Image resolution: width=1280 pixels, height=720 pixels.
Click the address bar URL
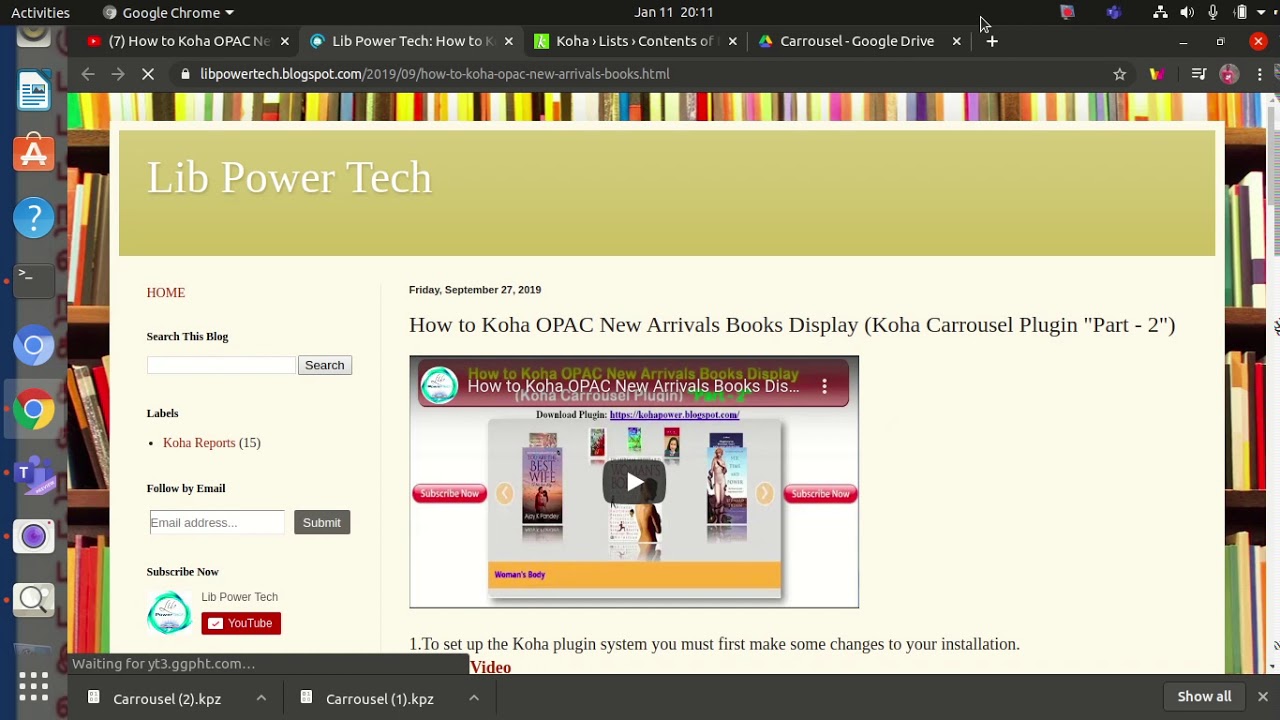click(434, 74)
